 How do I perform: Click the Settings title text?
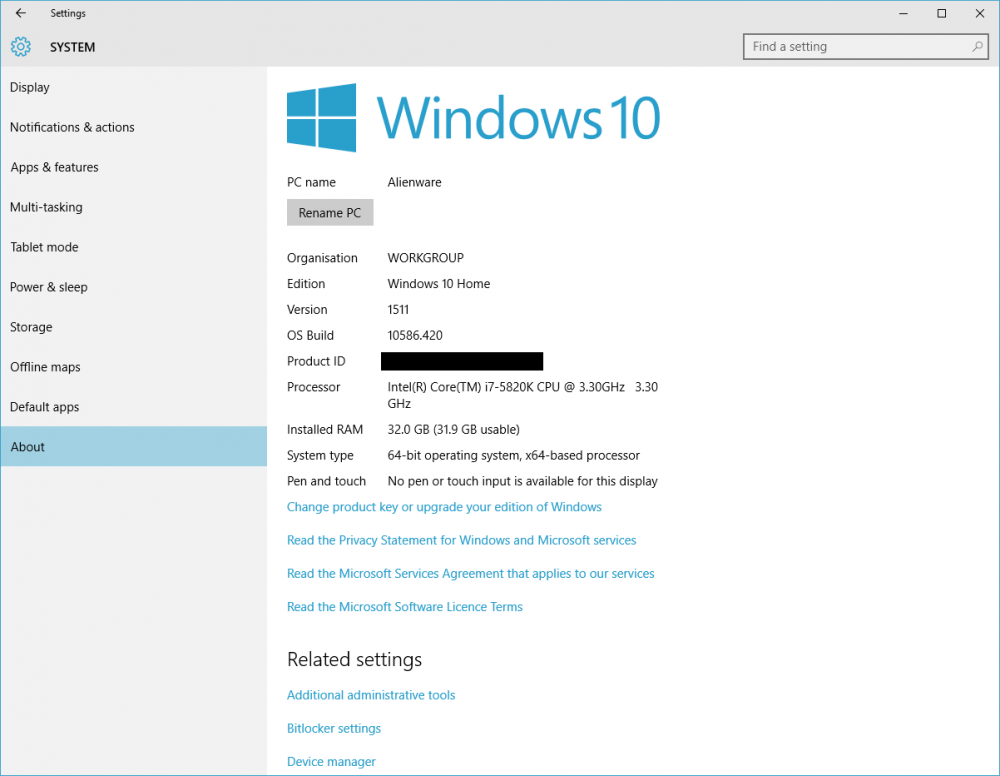[68, 13]
